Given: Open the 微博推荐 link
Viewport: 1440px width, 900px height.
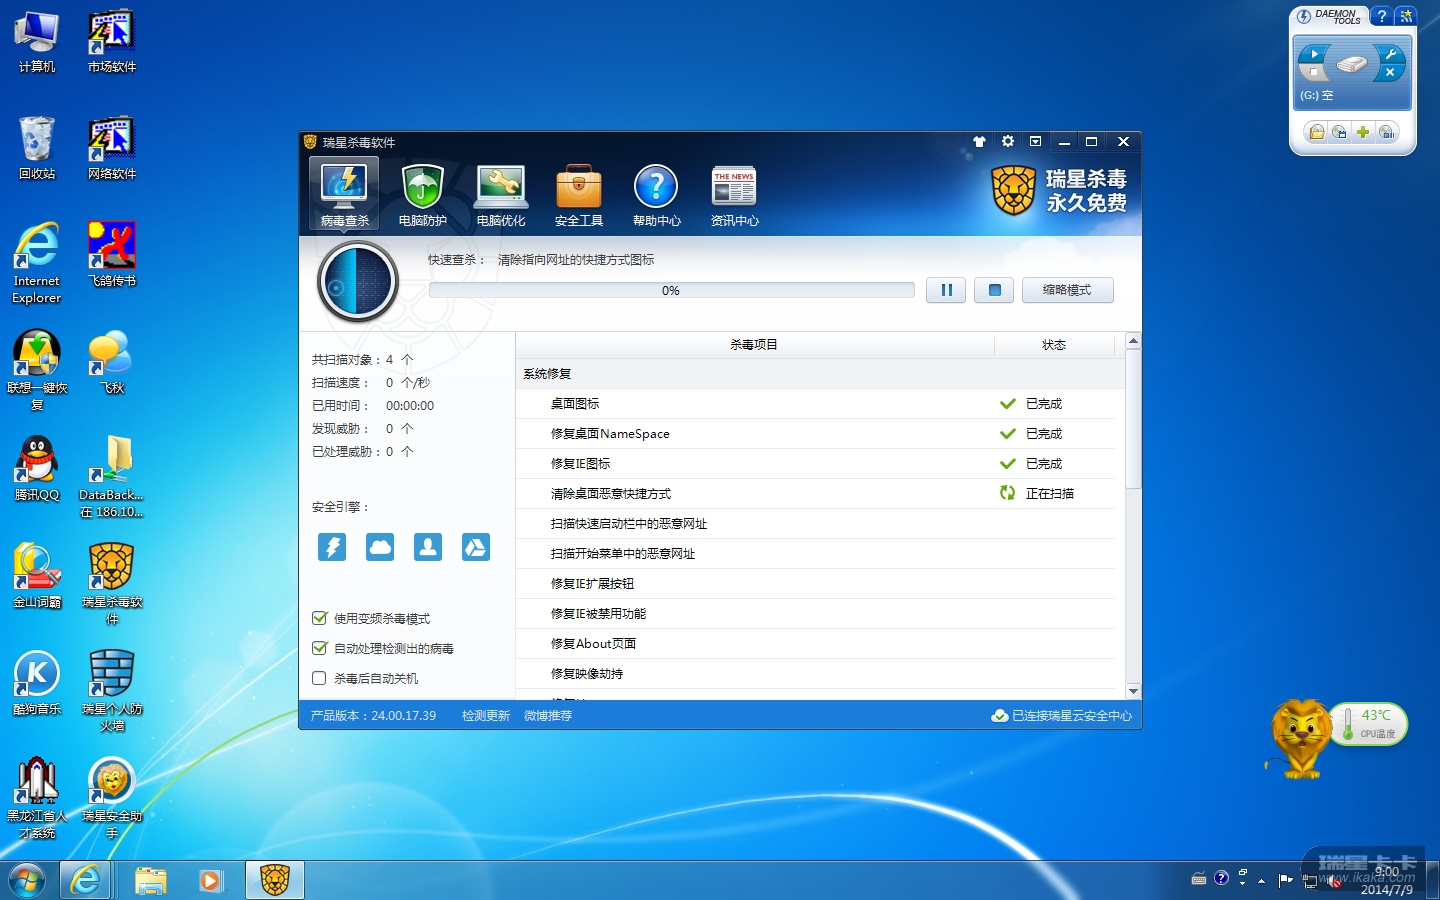Looking at the screenshot, I should tap(548, 716).
